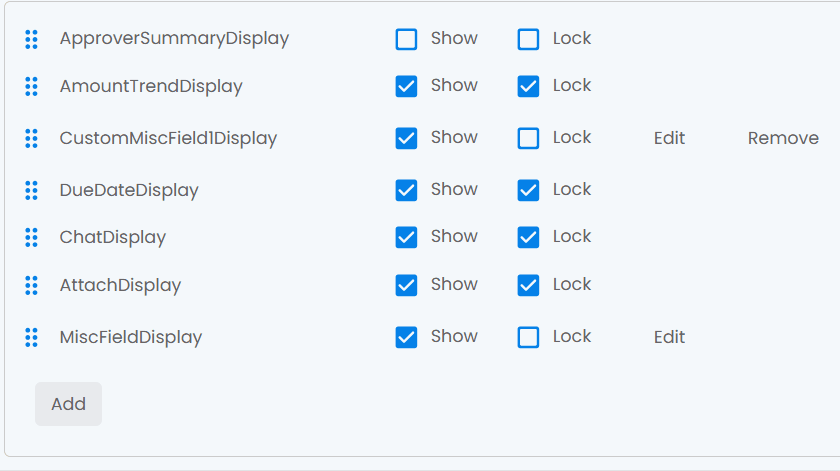The height and width of the screenshot is (471, 840).
Task: Click the drag handle for DueDateDisplay
Action: pyautogui.click(x=32, y=190)
